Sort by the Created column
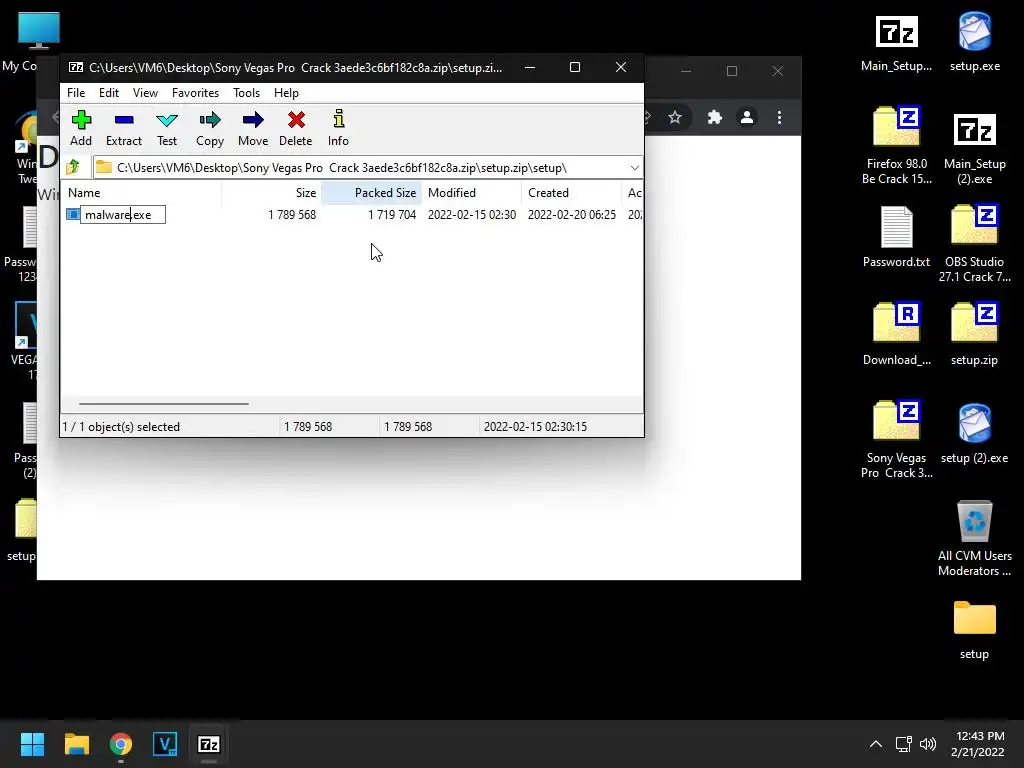Image resolution: width=1024 pixels, height=768 pixels. 571,193
